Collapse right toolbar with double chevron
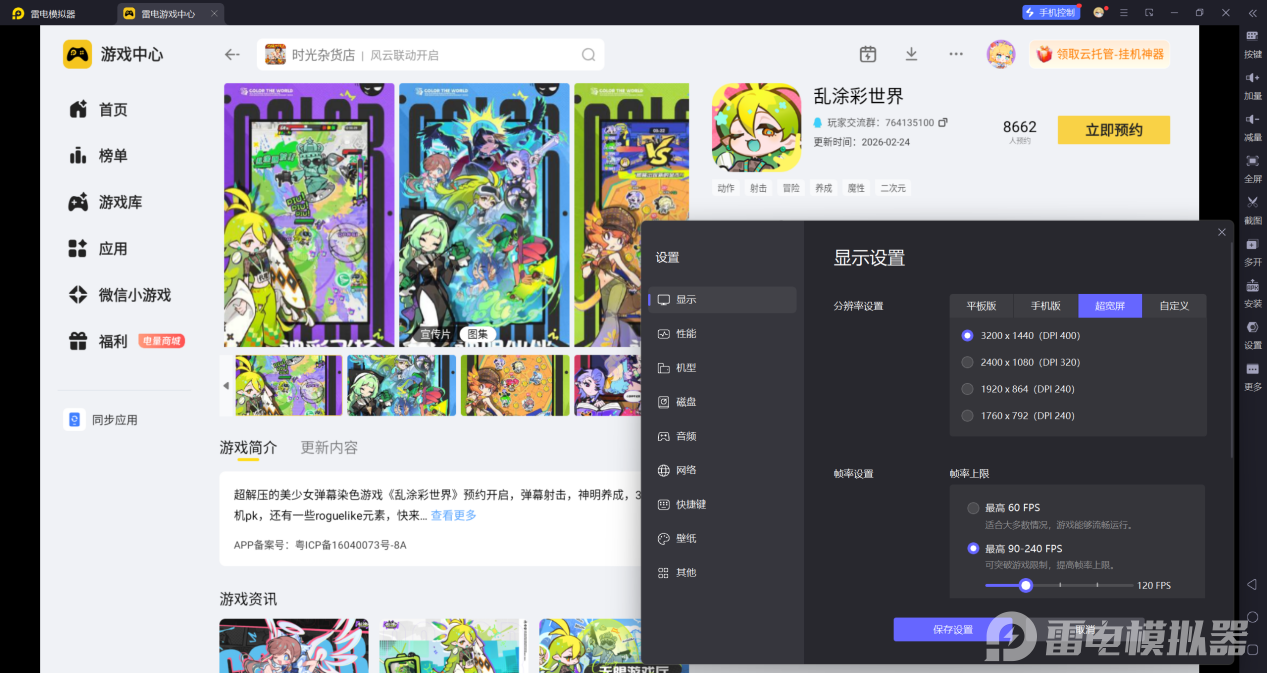Image resolution: width=1267 pixels, height=673 pixels. pos(1252,12)
